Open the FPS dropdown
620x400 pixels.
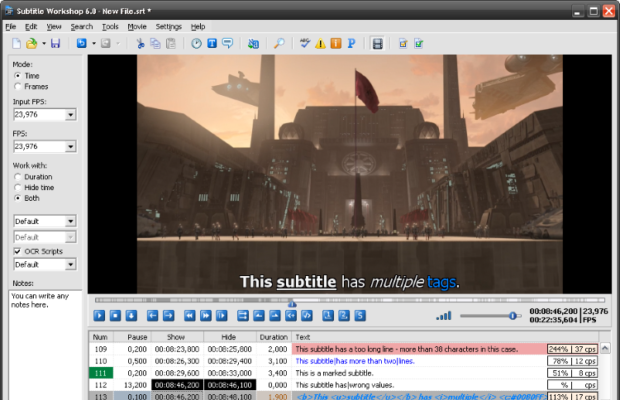pos(70,147)
